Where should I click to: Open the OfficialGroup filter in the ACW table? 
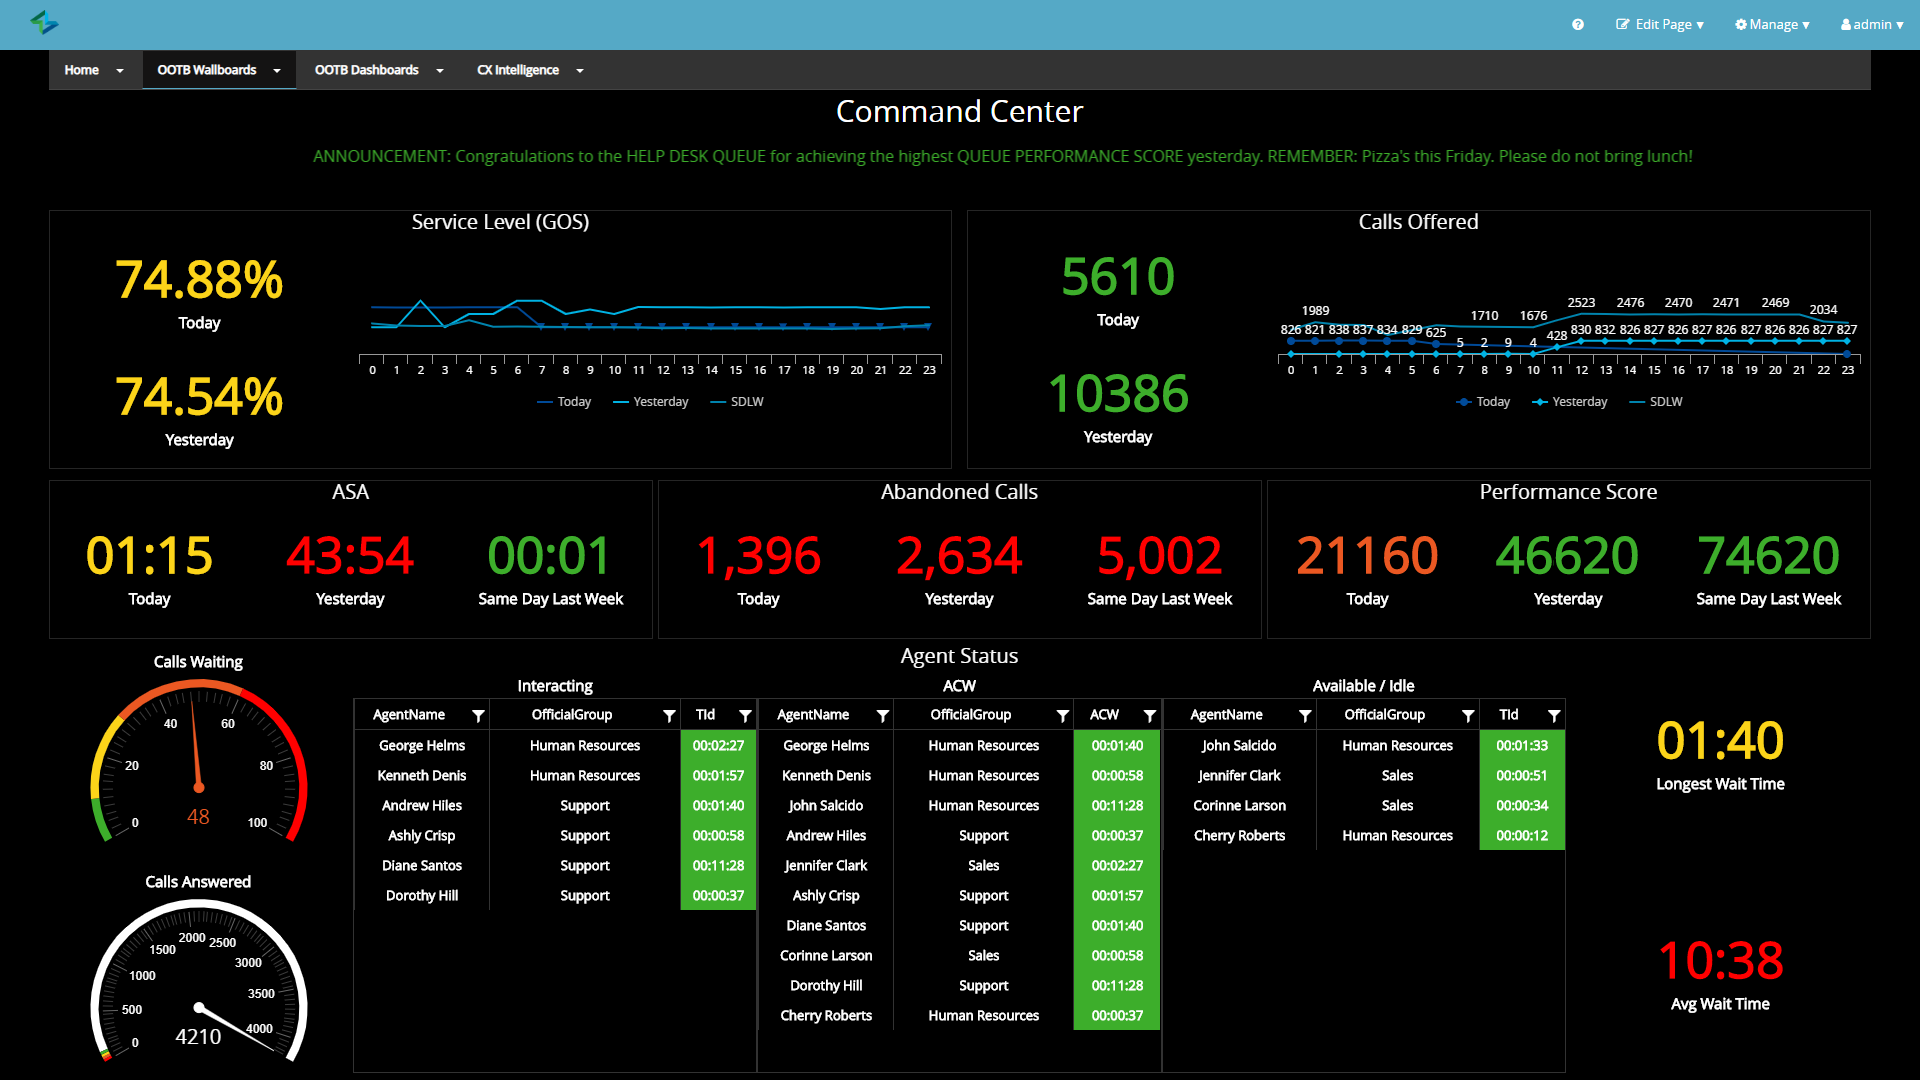pos(1062,715)
